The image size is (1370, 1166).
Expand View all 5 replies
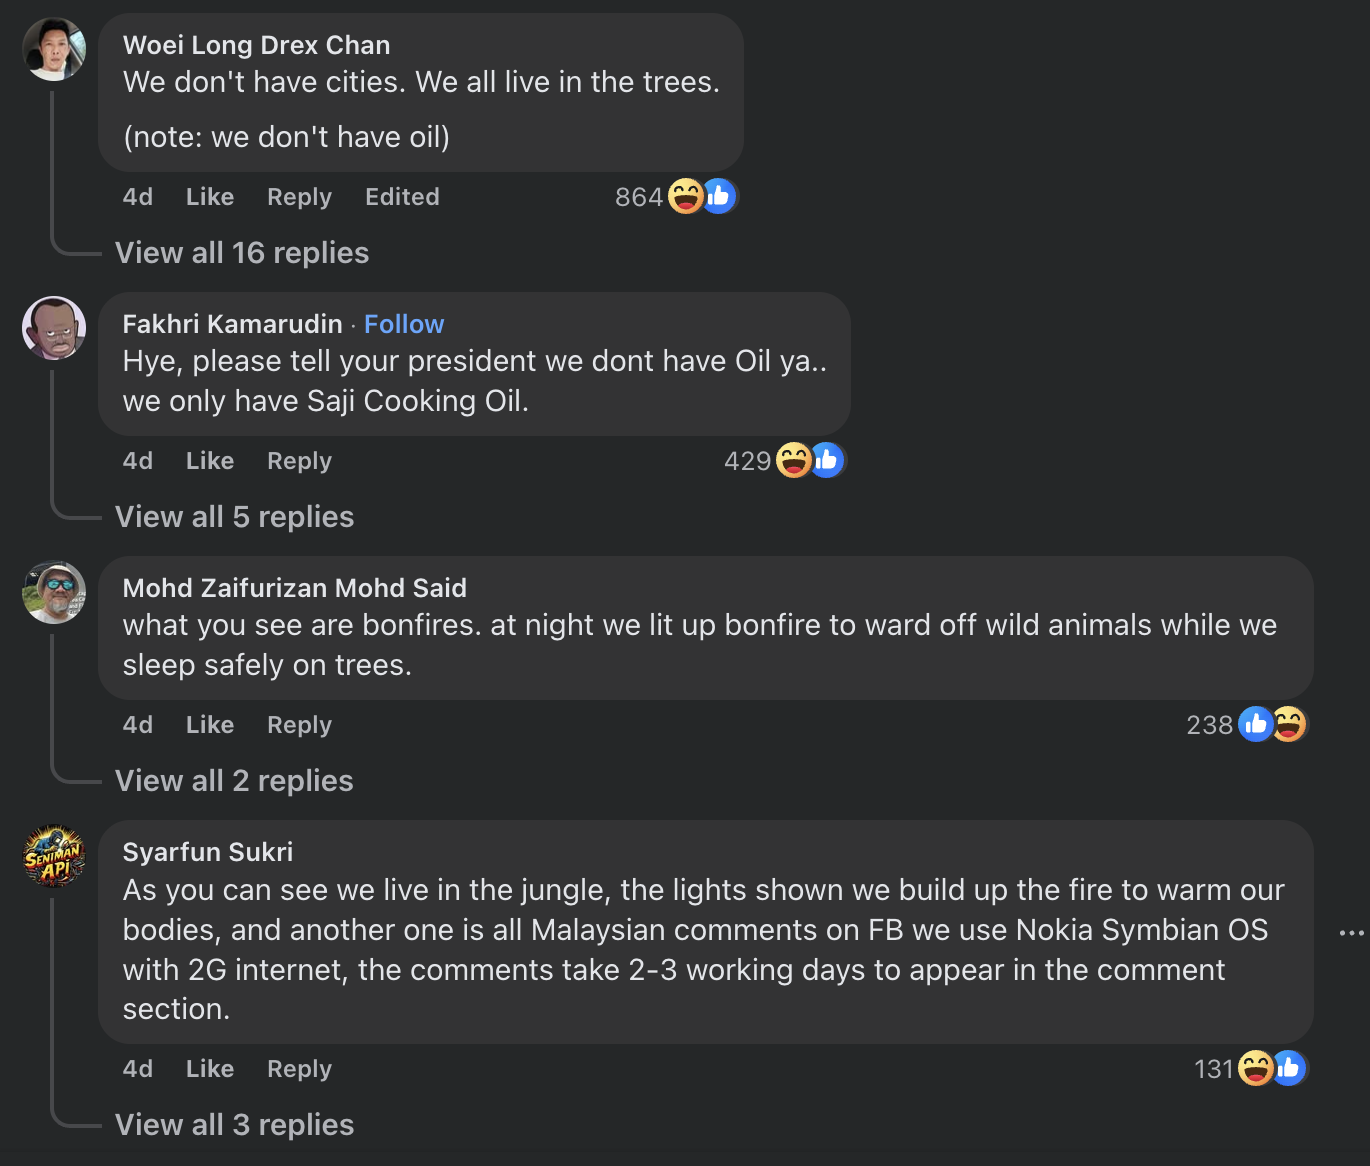(x=234, y=517)
